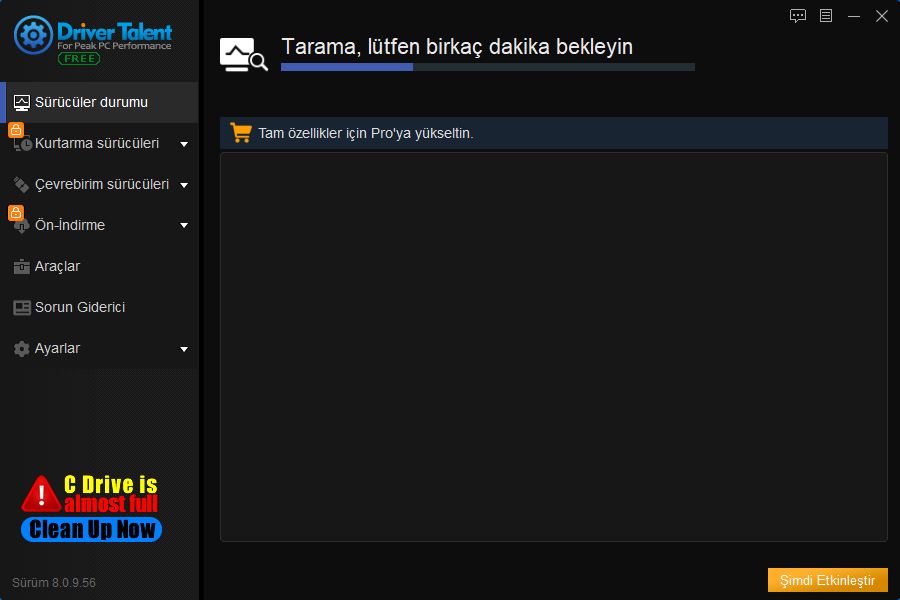This screenshot has height=600, width=900.
Task: Expand the Kurtarma sürücüleri arrow
Action: pyautogui.click(x=184, y=144)
